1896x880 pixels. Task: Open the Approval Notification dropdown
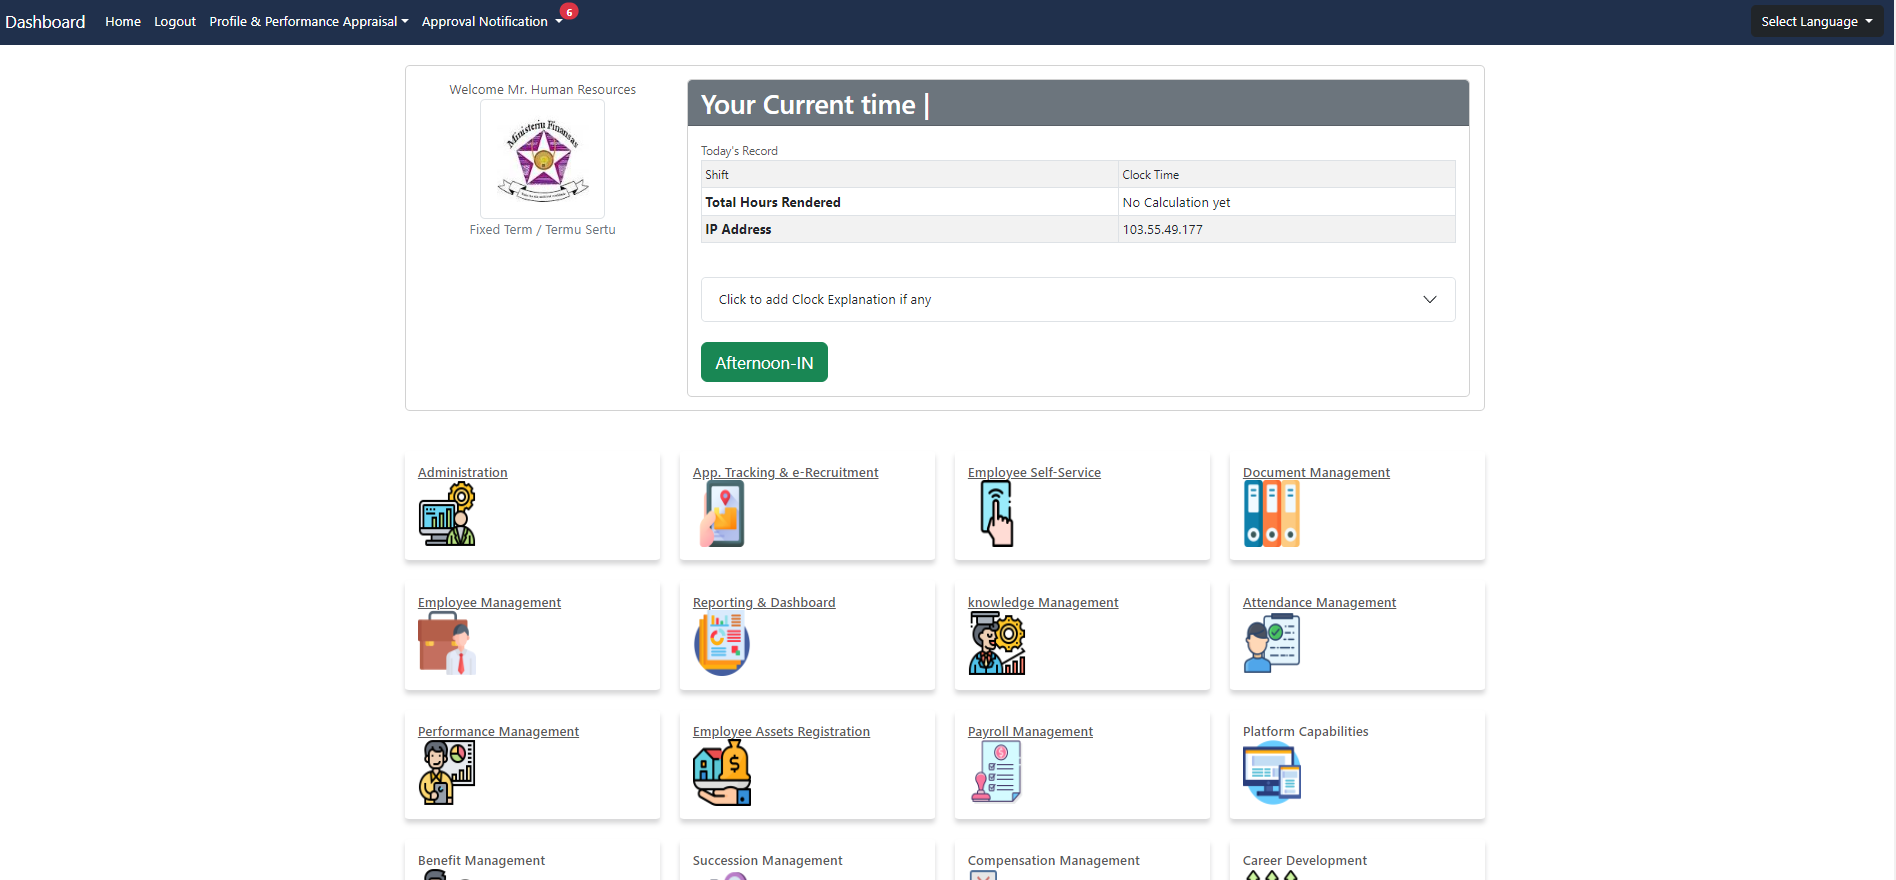click(492, 21)
